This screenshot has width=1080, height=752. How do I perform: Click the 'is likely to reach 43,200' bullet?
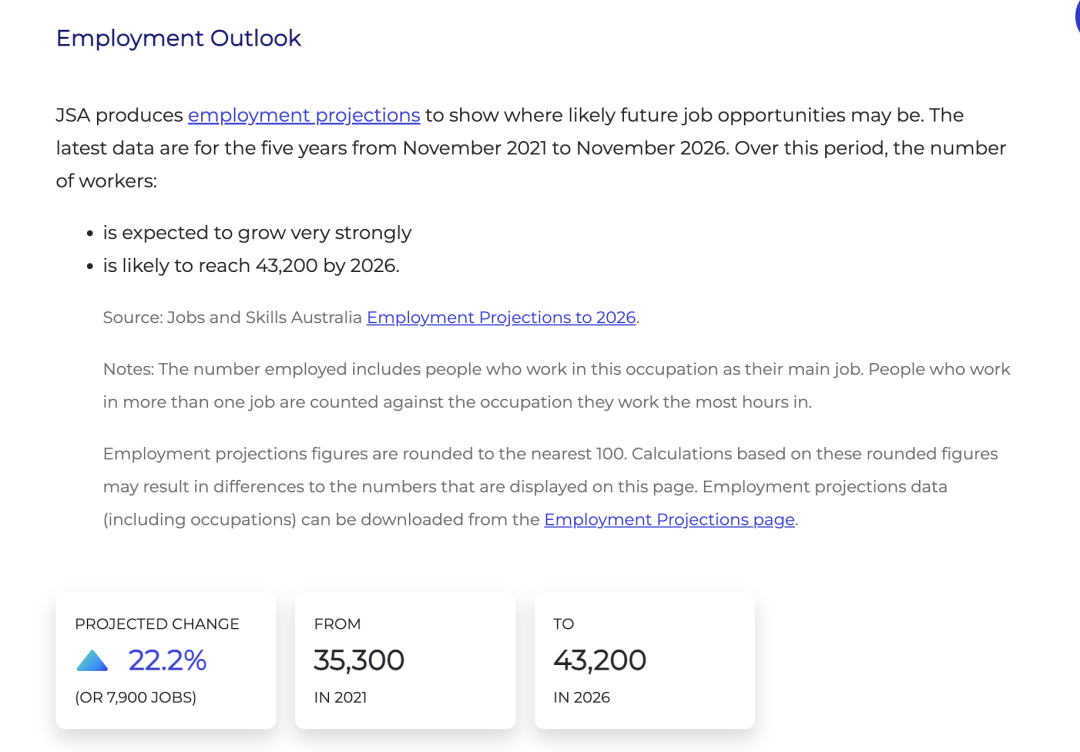[x=250, y=265]
